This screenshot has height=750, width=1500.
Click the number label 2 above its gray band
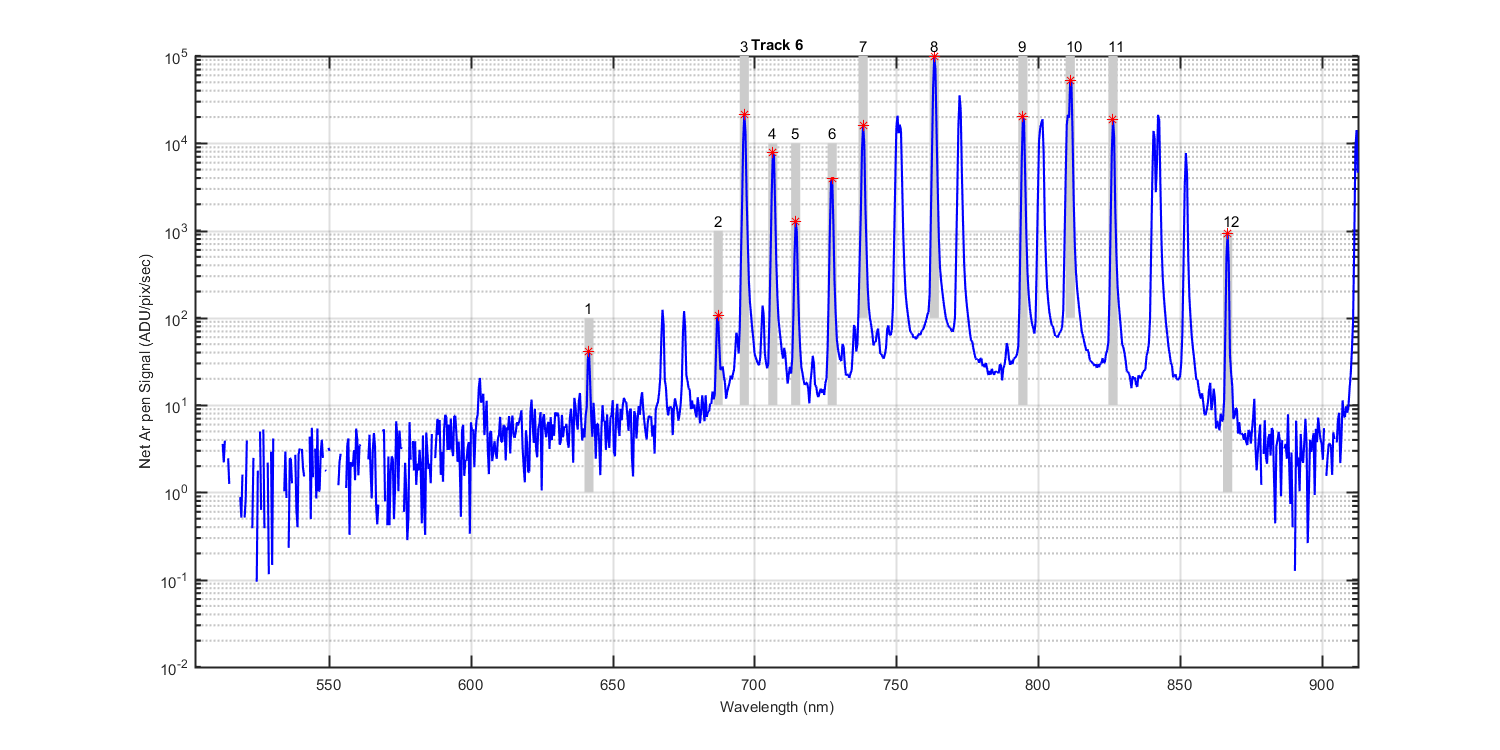[x=718, y=221]
